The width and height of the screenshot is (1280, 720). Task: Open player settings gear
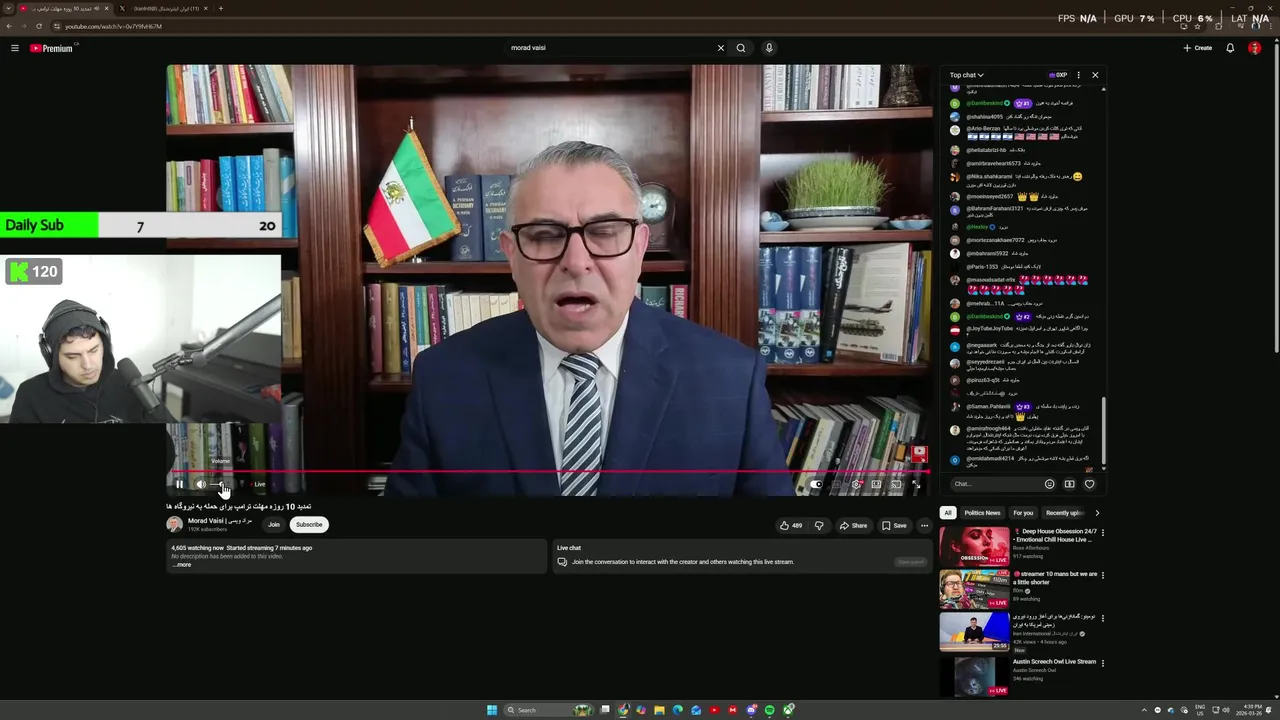[x=856, y=484]
